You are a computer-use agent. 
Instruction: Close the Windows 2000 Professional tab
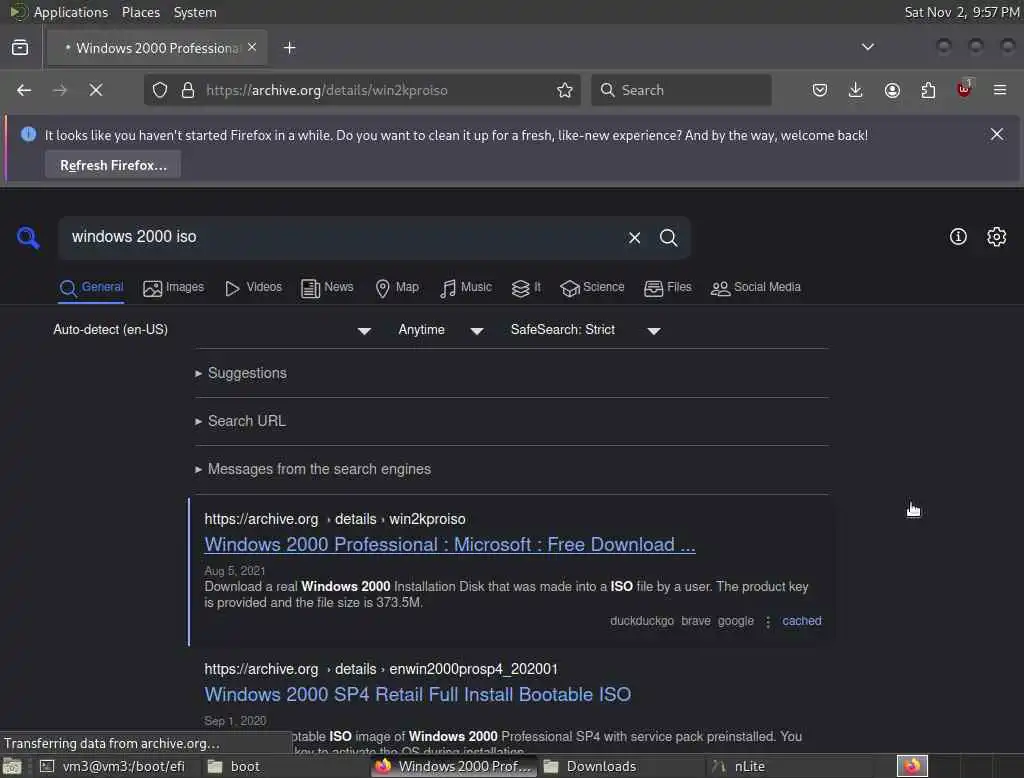click(x=252, y=47)
